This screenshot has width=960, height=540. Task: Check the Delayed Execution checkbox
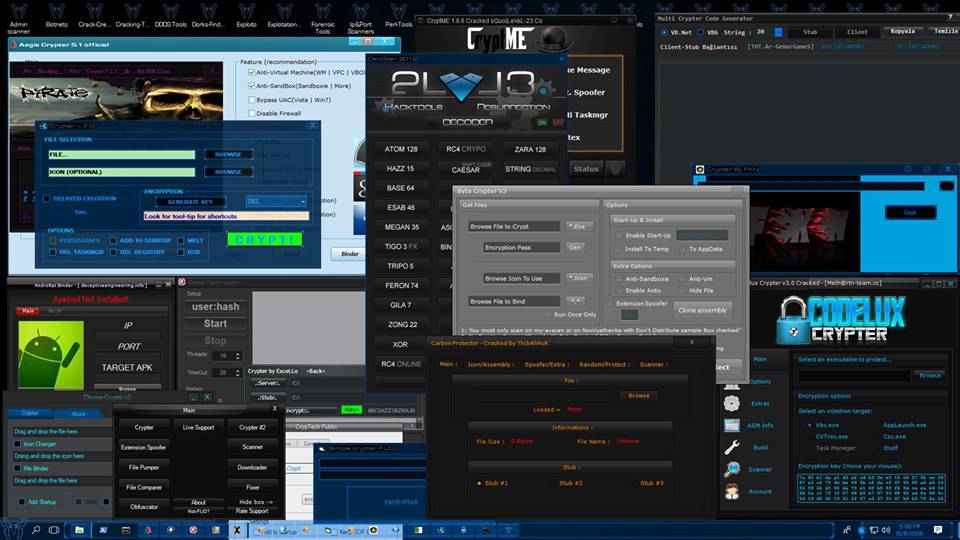point(47,198)
